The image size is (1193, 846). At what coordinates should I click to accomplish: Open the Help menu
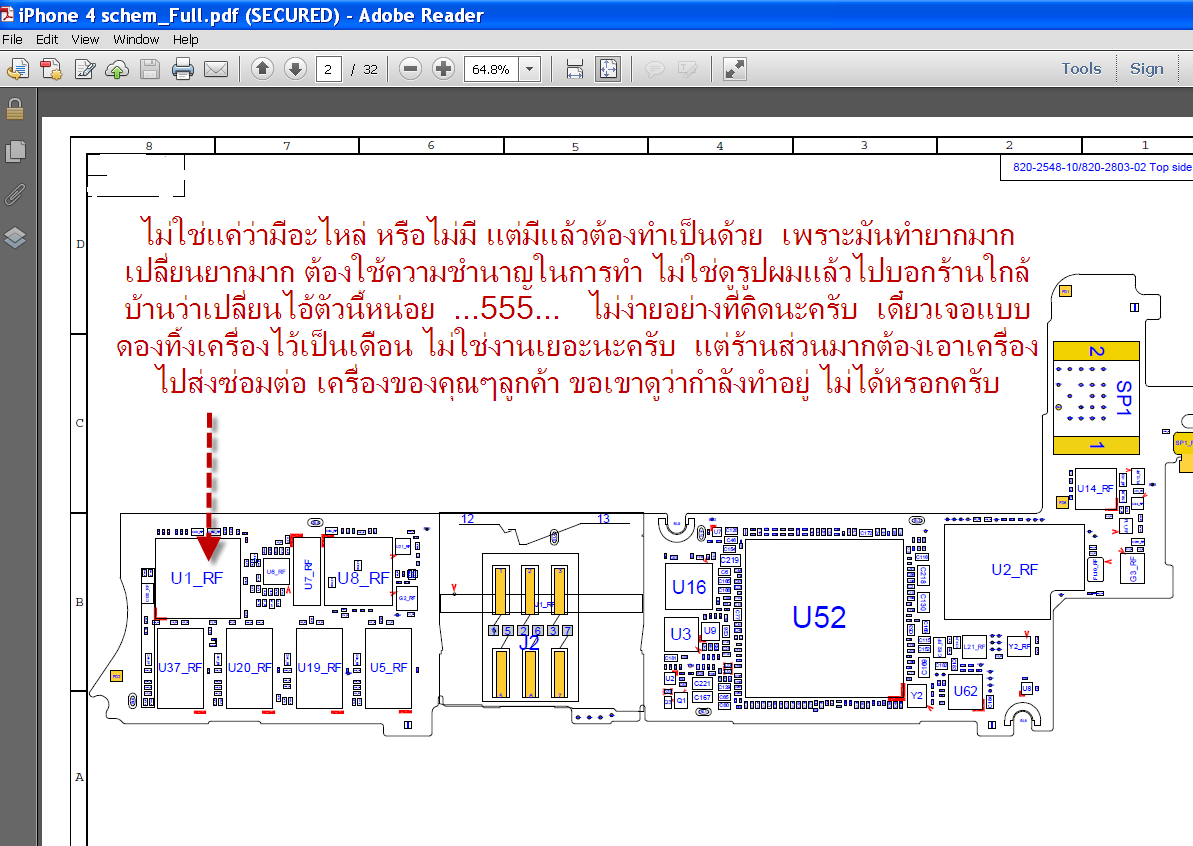click(x=185, y=40)
